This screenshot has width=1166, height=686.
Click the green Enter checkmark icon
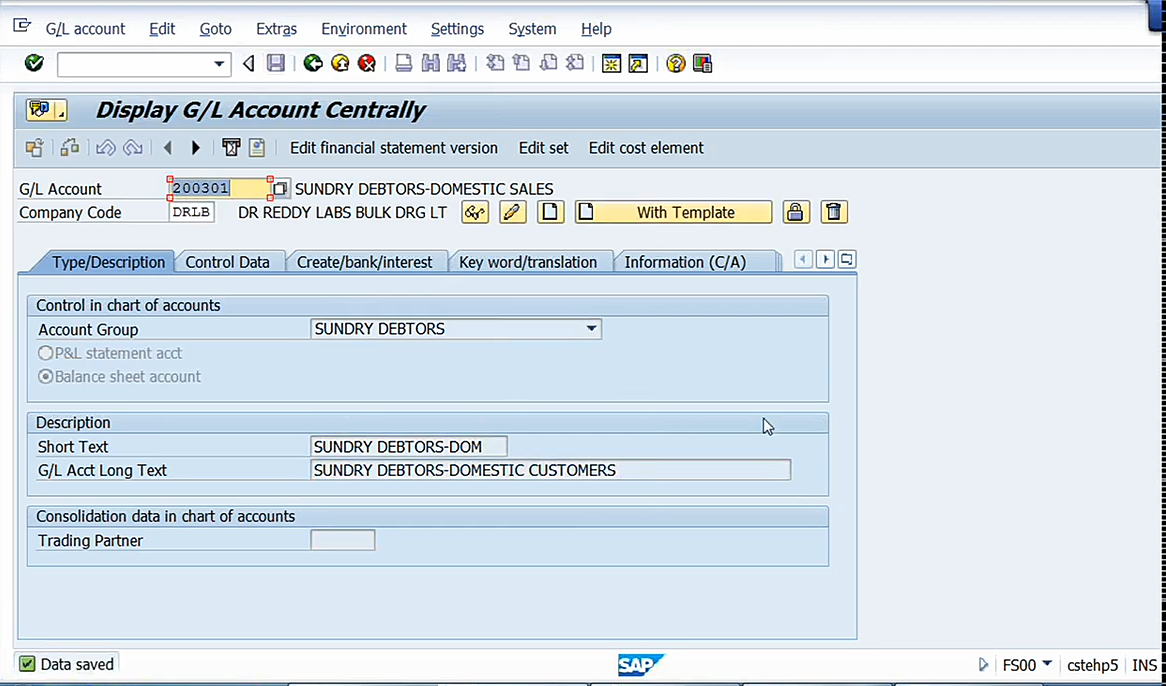(34, 63)
